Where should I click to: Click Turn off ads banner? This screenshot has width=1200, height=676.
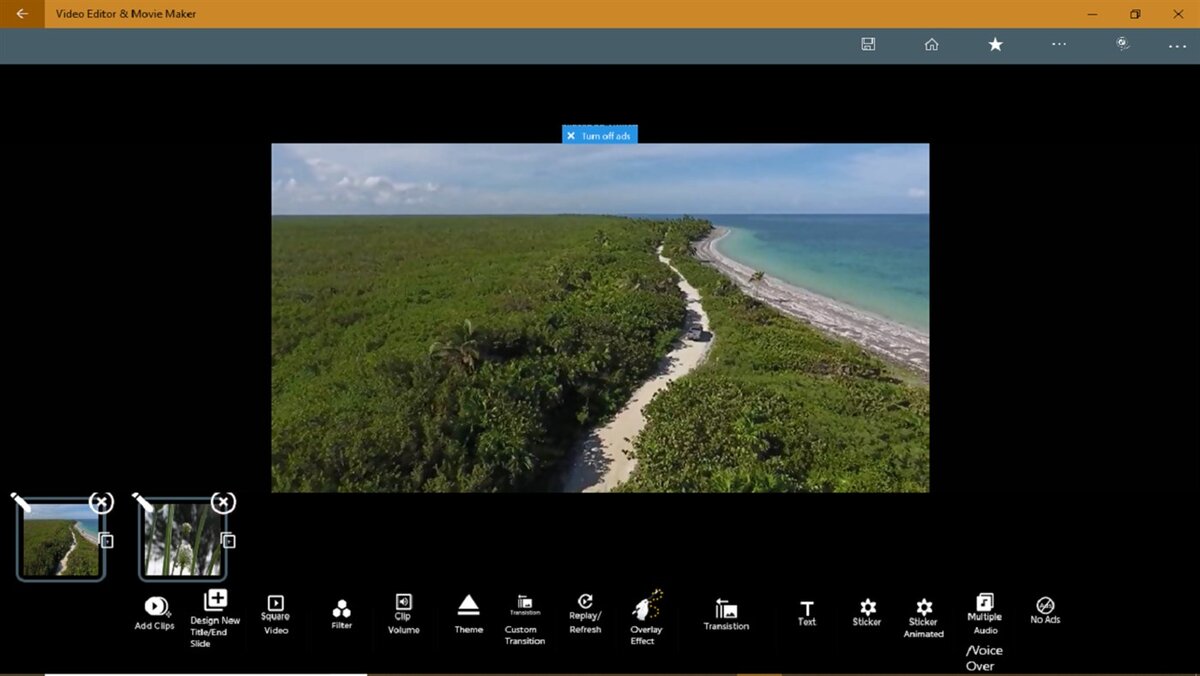coord(599,135)
